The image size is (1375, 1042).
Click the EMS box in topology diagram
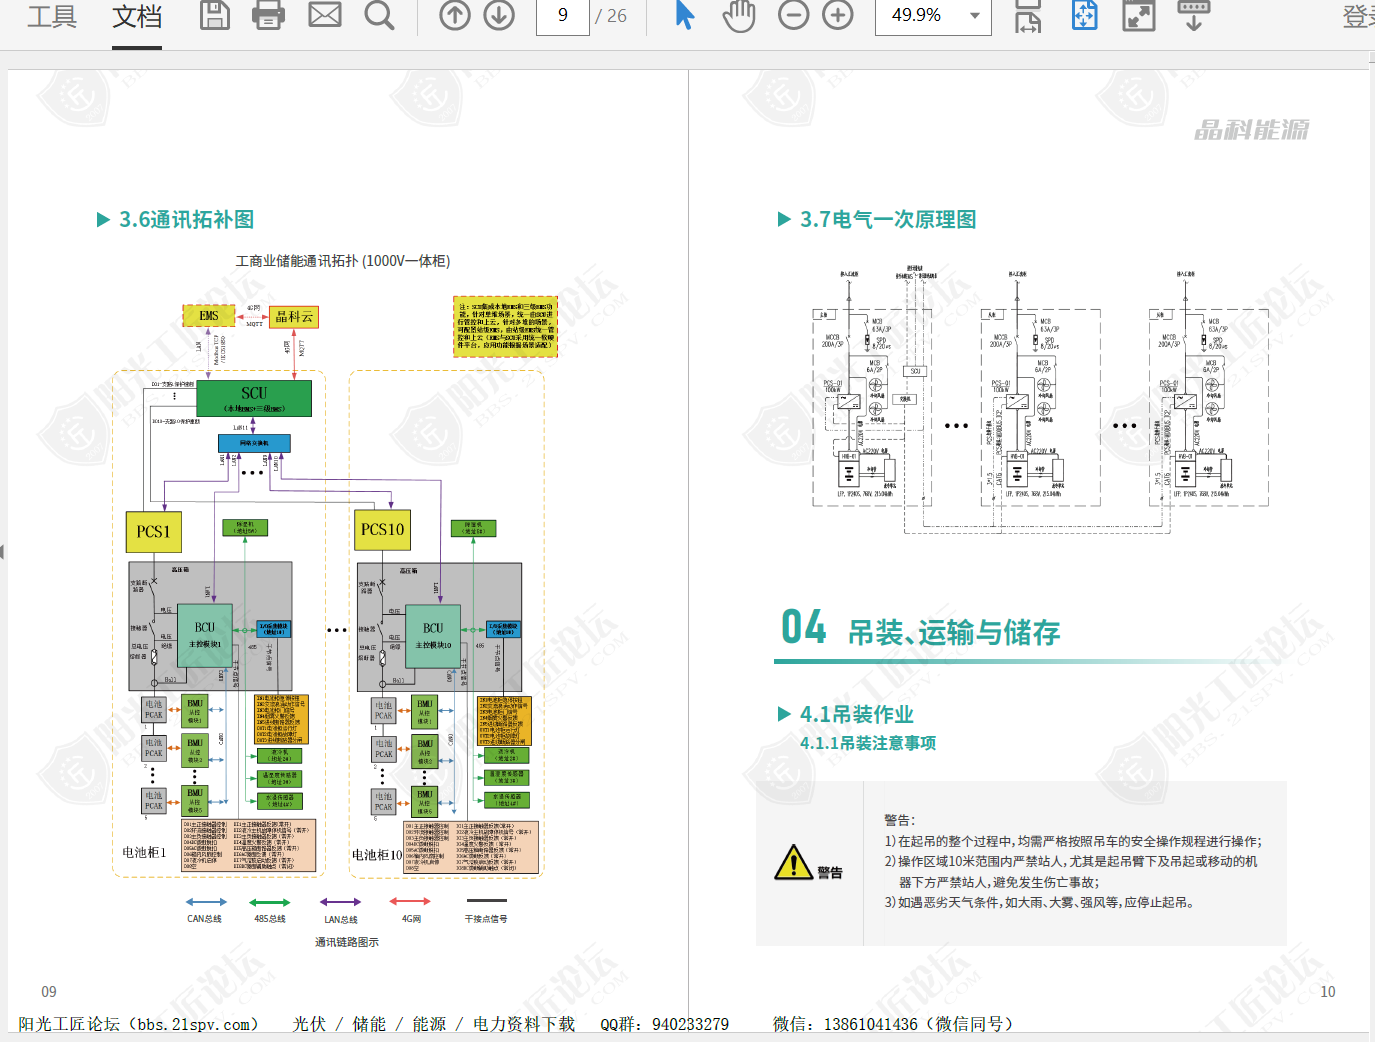(208, 316)
